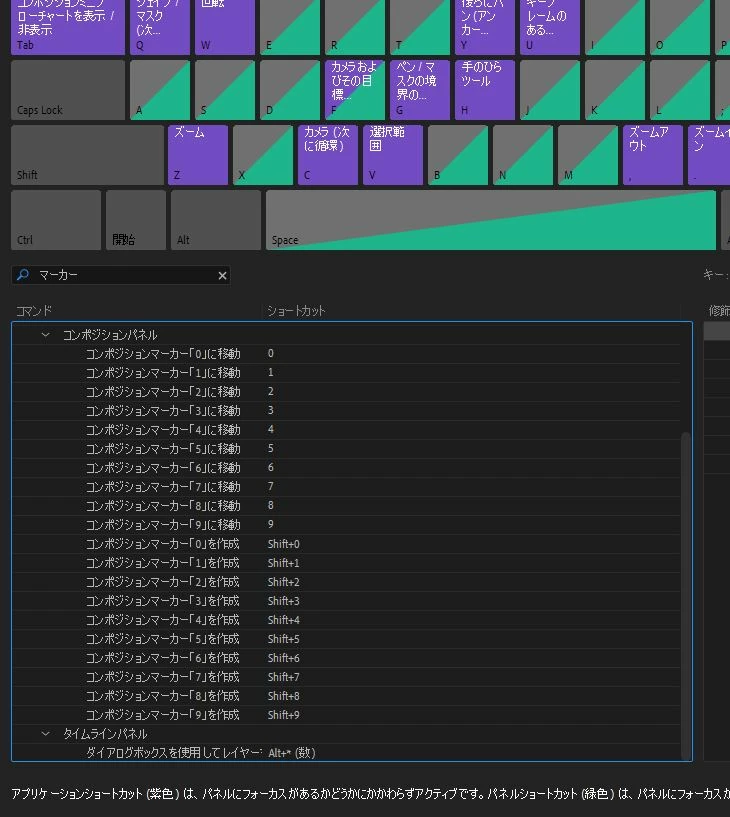Select row コンポジションマーカー「5」を作成
The width and height of the screenshot is (730, 817).
(x=347, y=639)
